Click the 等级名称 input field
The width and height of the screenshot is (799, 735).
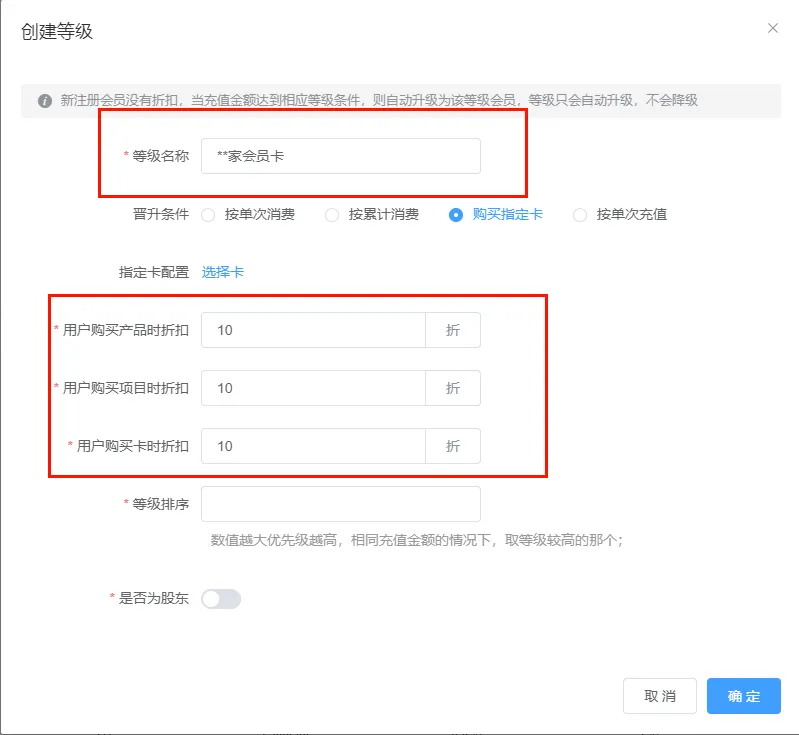[x=340, y=156]
